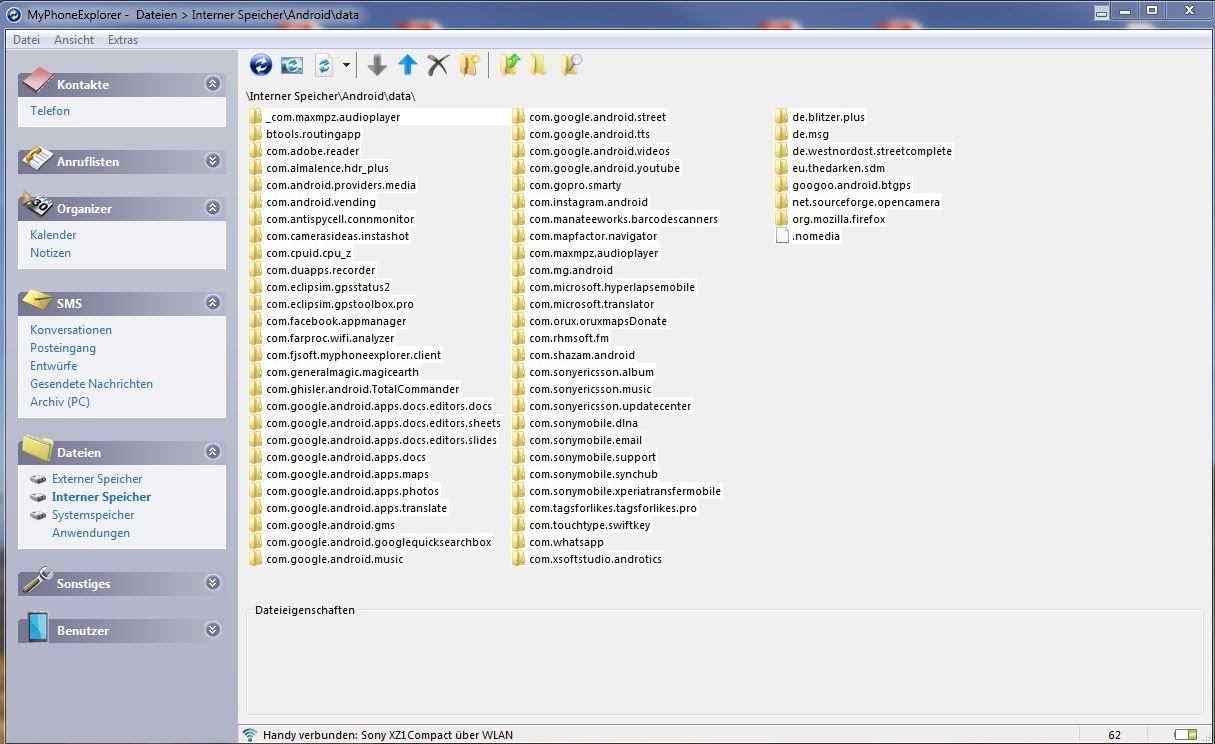This screenshot has width=1215, height=744.
Task: Open SMS Entwürfe
Action: click(x=54, y=366)
